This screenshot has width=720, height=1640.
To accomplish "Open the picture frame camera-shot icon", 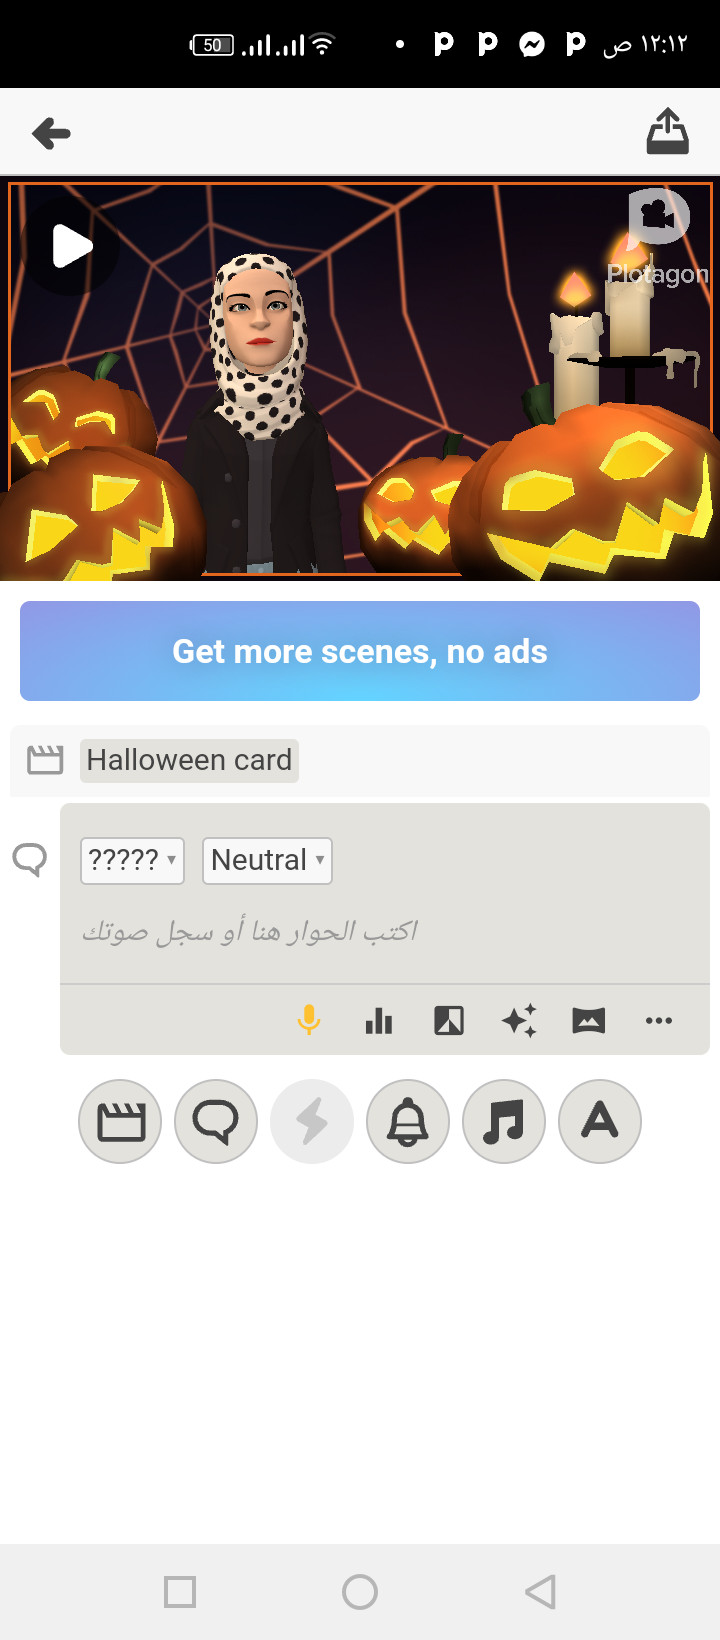I will (589, 1021).
